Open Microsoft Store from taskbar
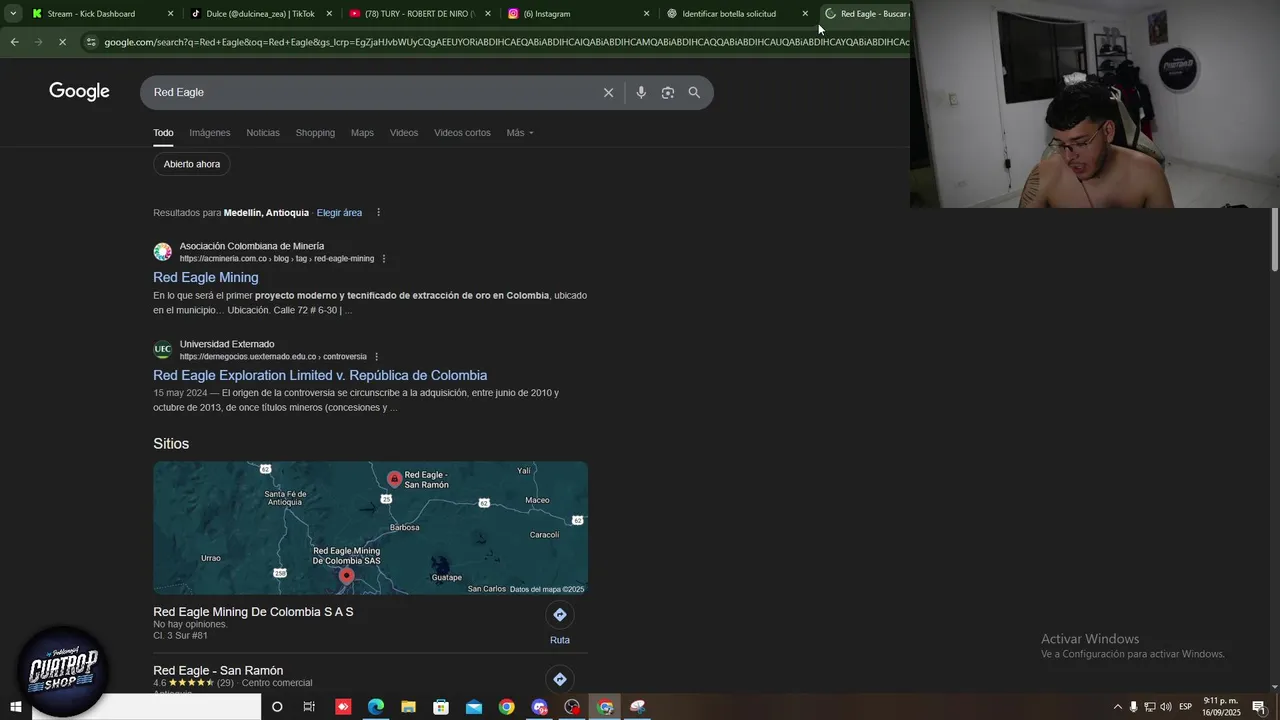The width and height of the screenshot is (1280, 720). coord(441,707)
